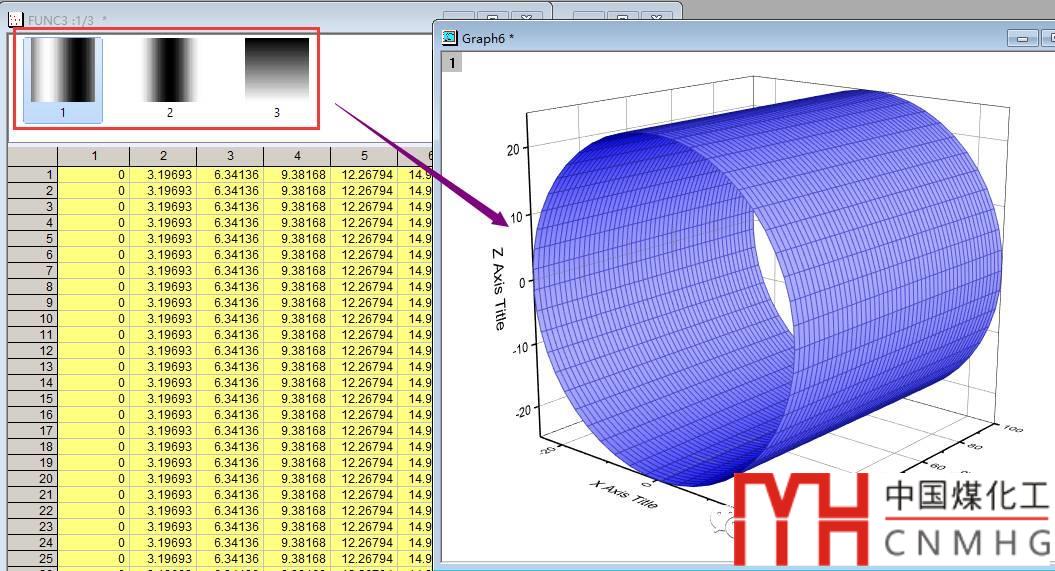
Task: Select matrix object thumbnail 3
Action: coord(277,72)
